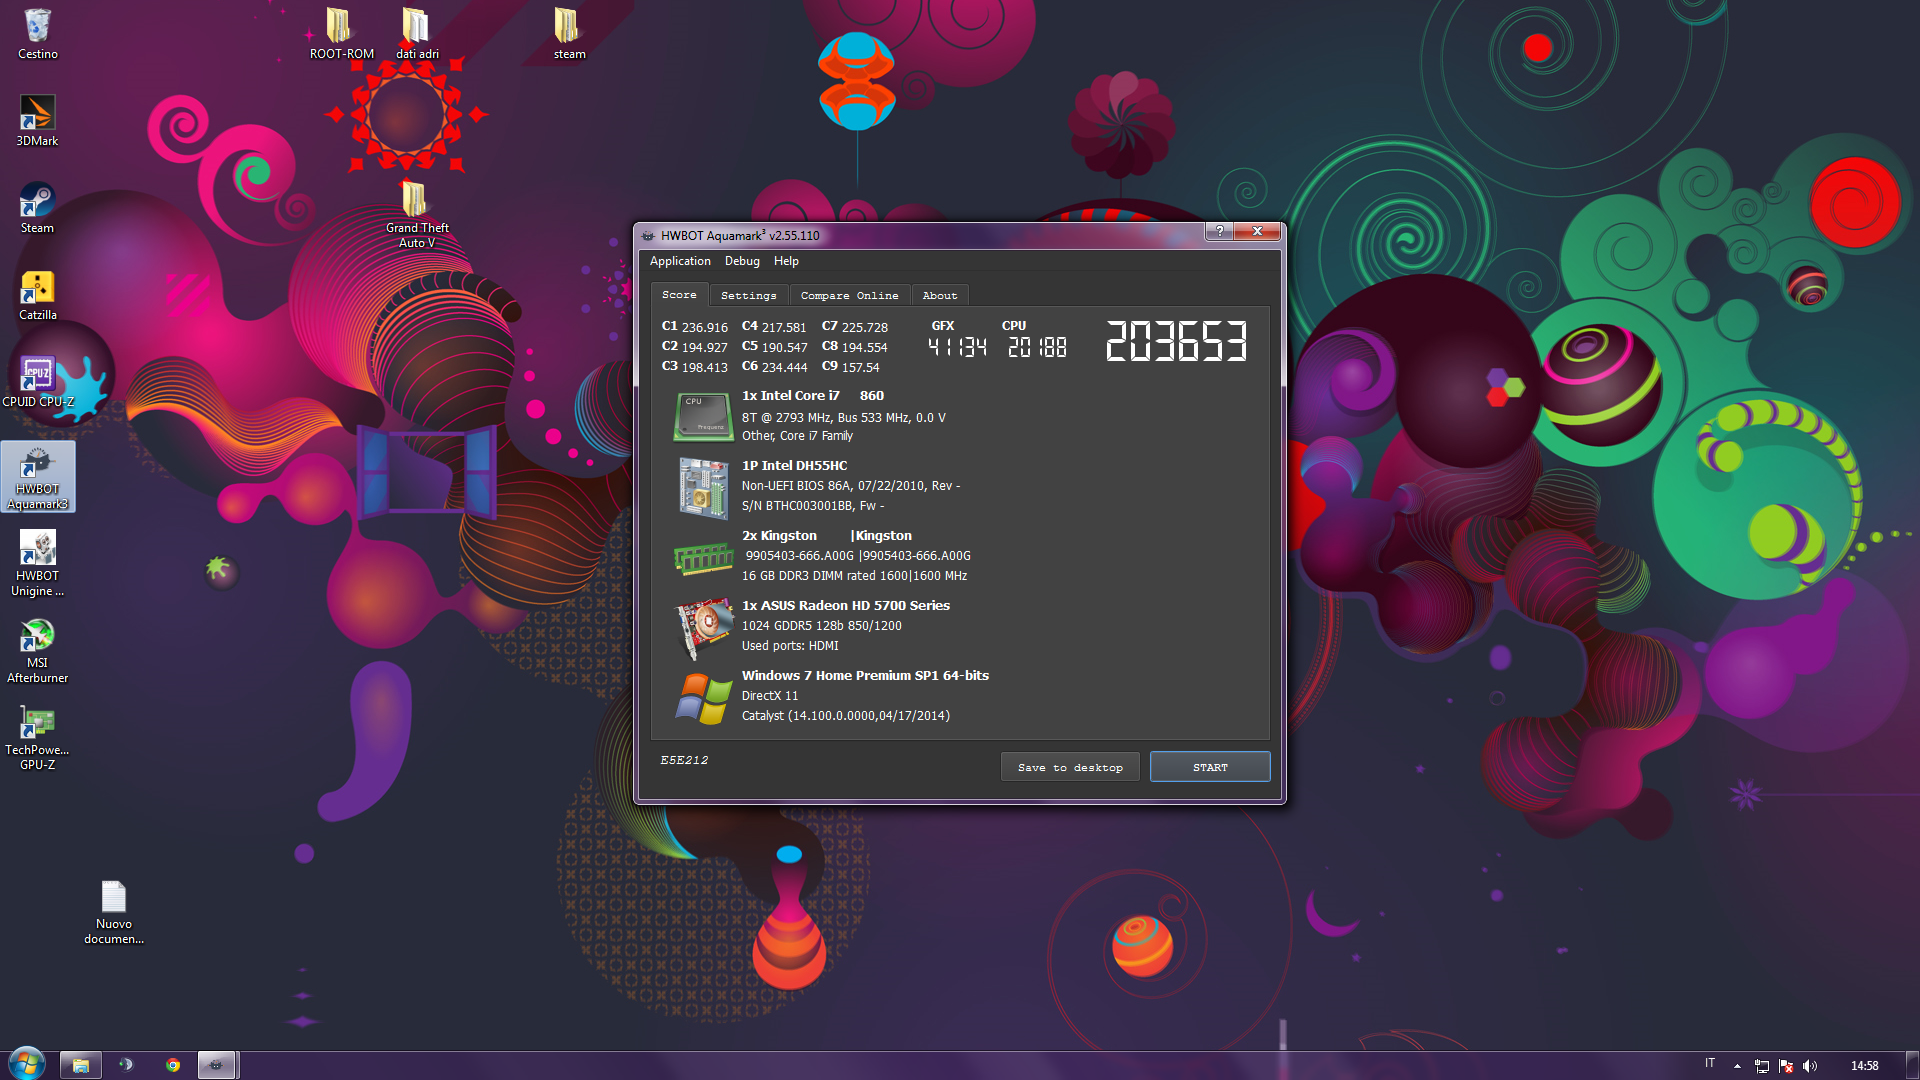Launch the Catzilla shortcut
This screenshot has height=1080, width=1920.
coord(37,294)
